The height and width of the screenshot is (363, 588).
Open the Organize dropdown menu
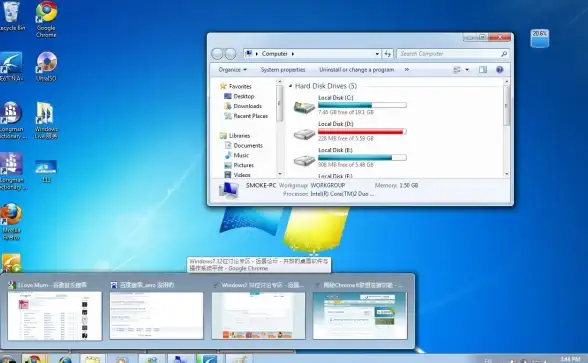click(x=232, y=70)
